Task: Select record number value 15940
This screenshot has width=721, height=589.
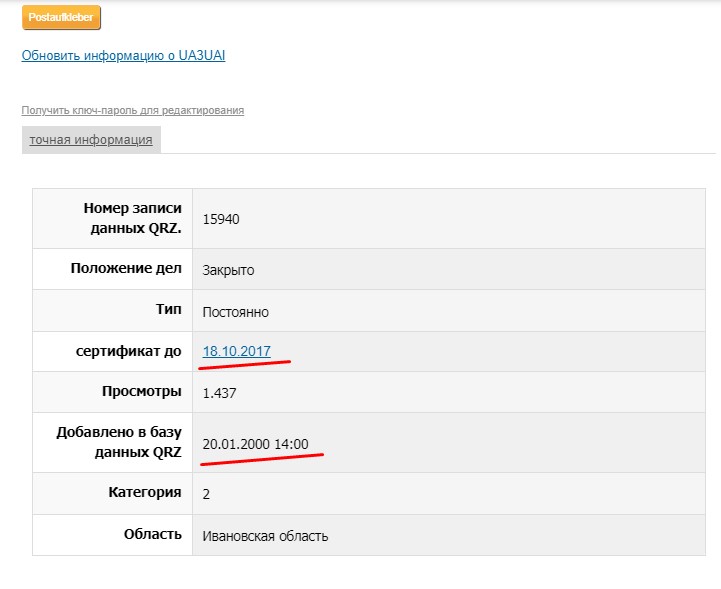Action: pos(221,219)
